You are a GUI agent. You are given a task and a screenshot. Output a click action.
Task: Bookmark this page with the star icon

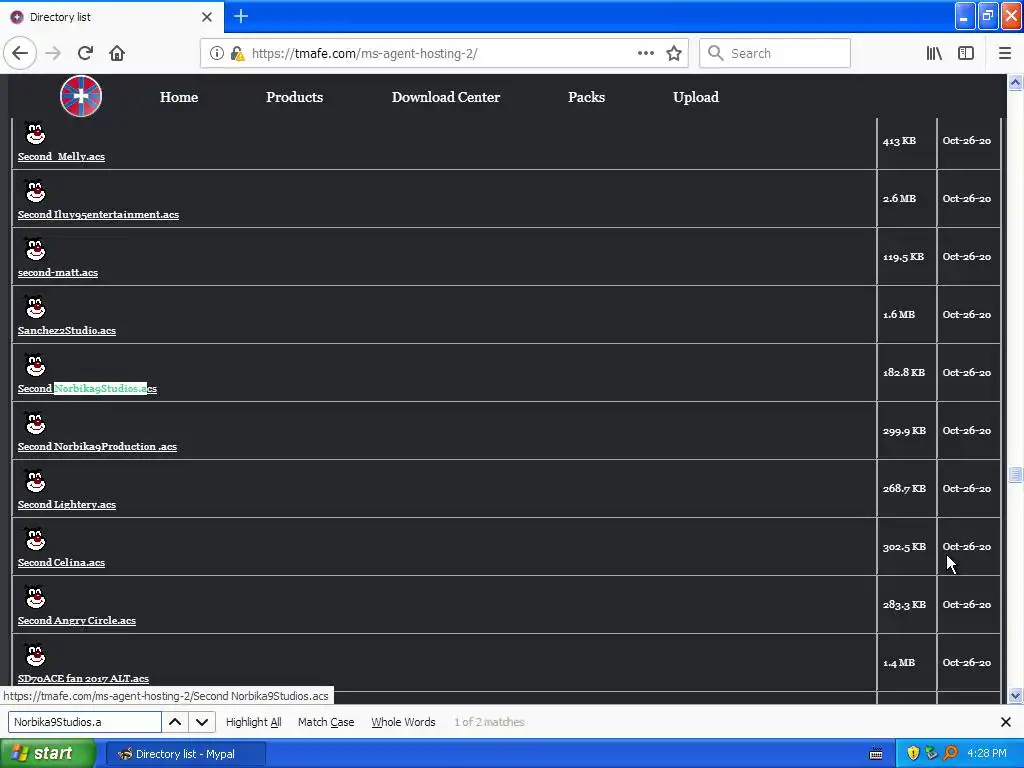point(674,53)
